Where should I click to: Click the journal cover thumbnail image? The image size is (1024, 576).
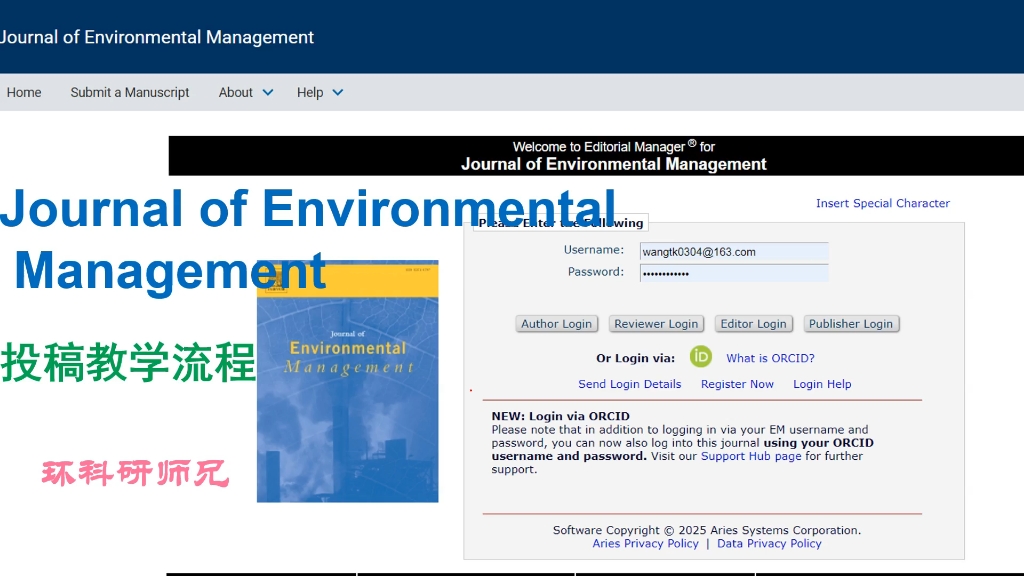tap(347, 381)
